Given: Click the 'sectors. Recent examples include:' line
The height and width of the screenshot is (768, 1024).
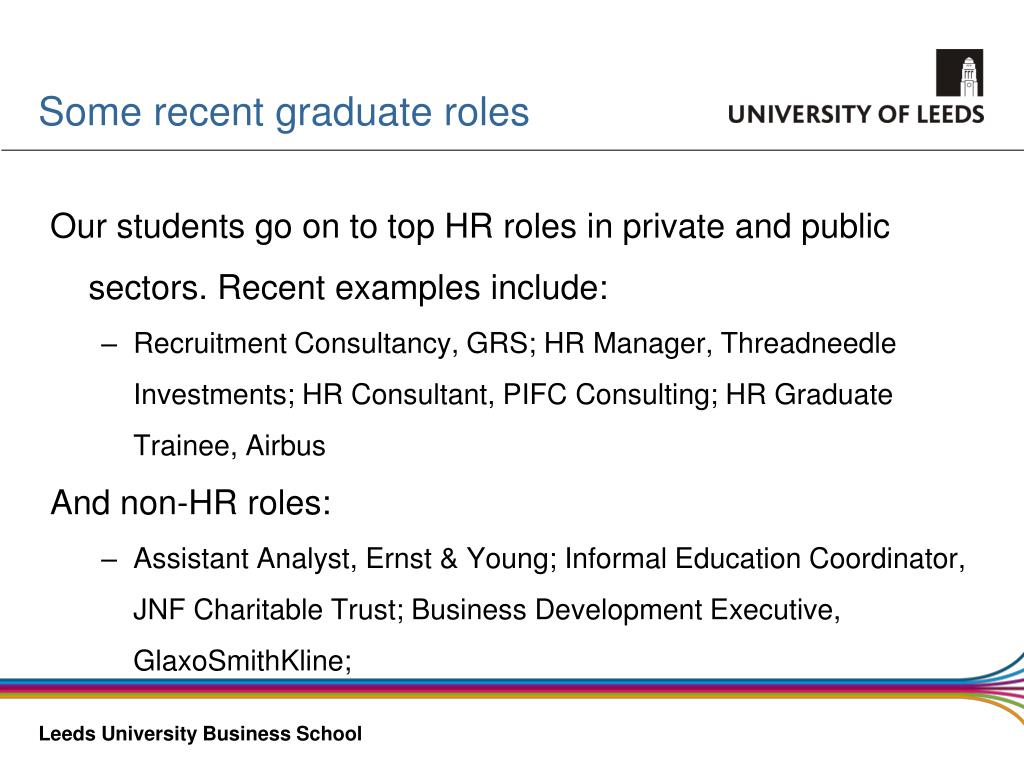Looking at the screenshot, I should coord(348,288).
